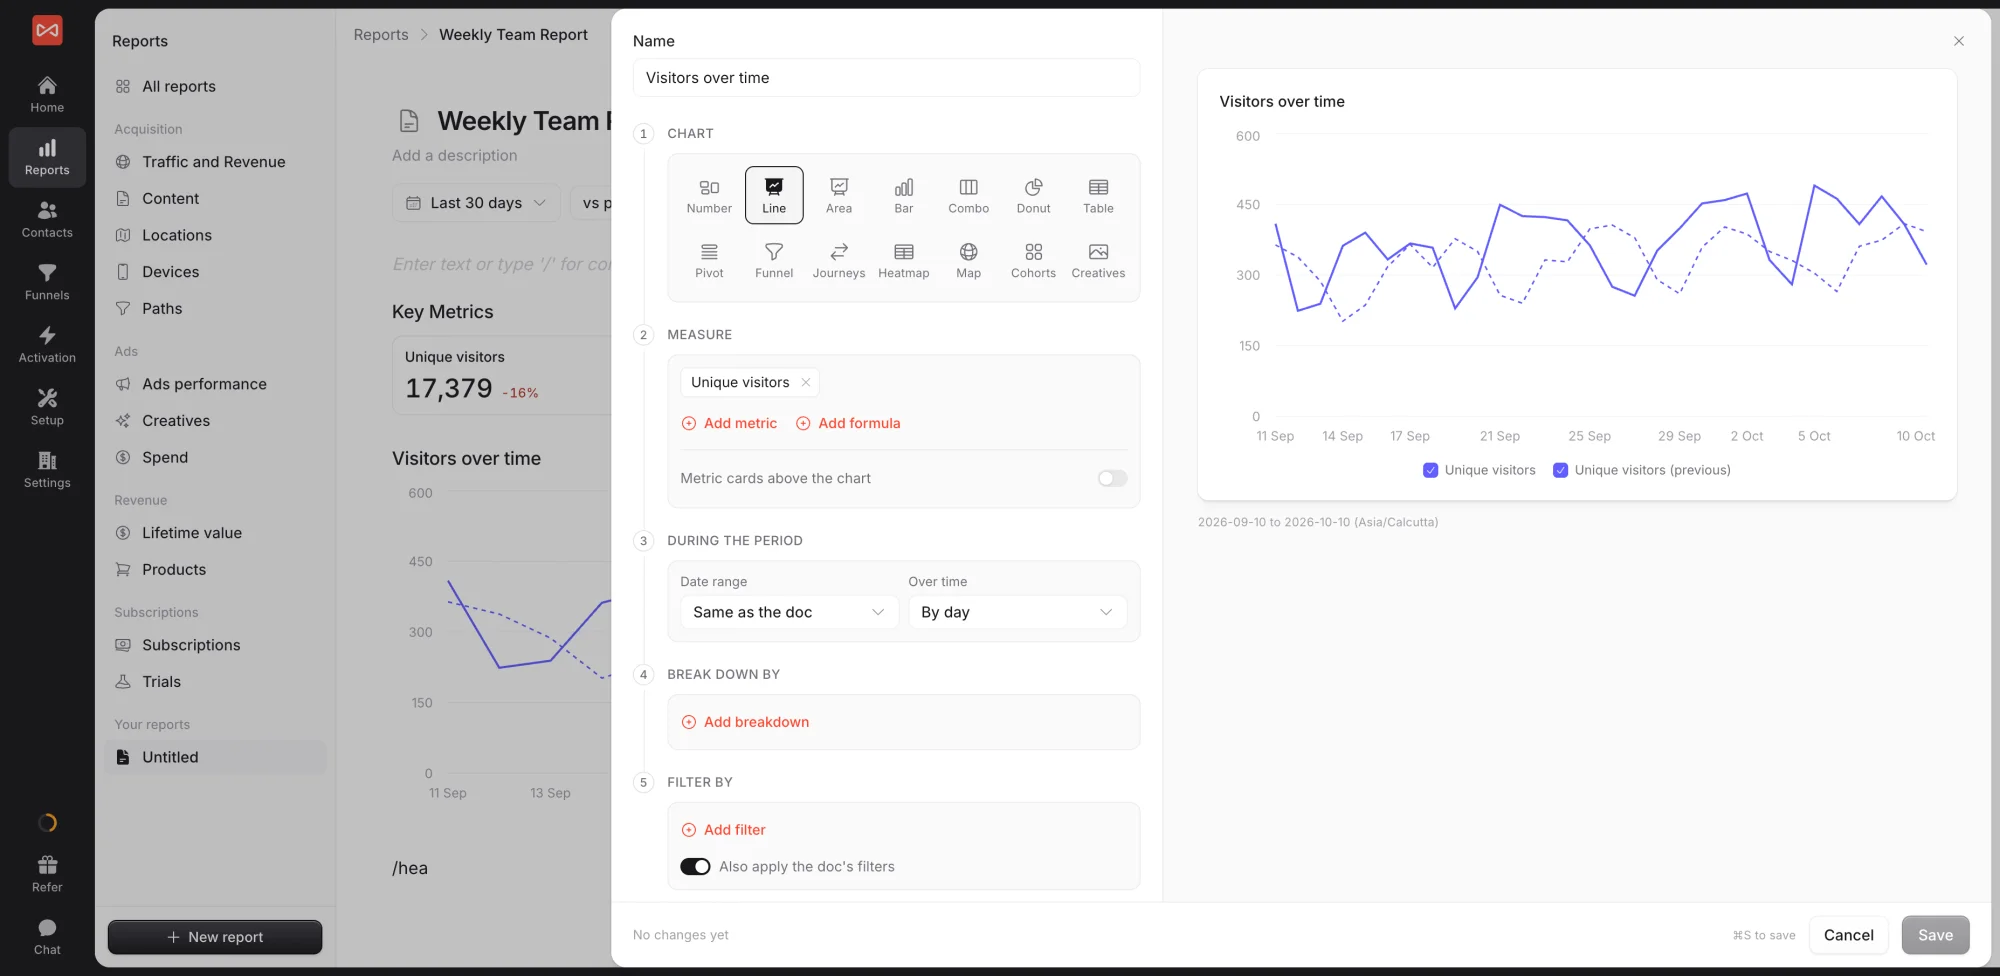Expand the Last 30 days date picker
Image resolution: width=2000 pixels, height=976 pixels.
(x=476, y=203)
